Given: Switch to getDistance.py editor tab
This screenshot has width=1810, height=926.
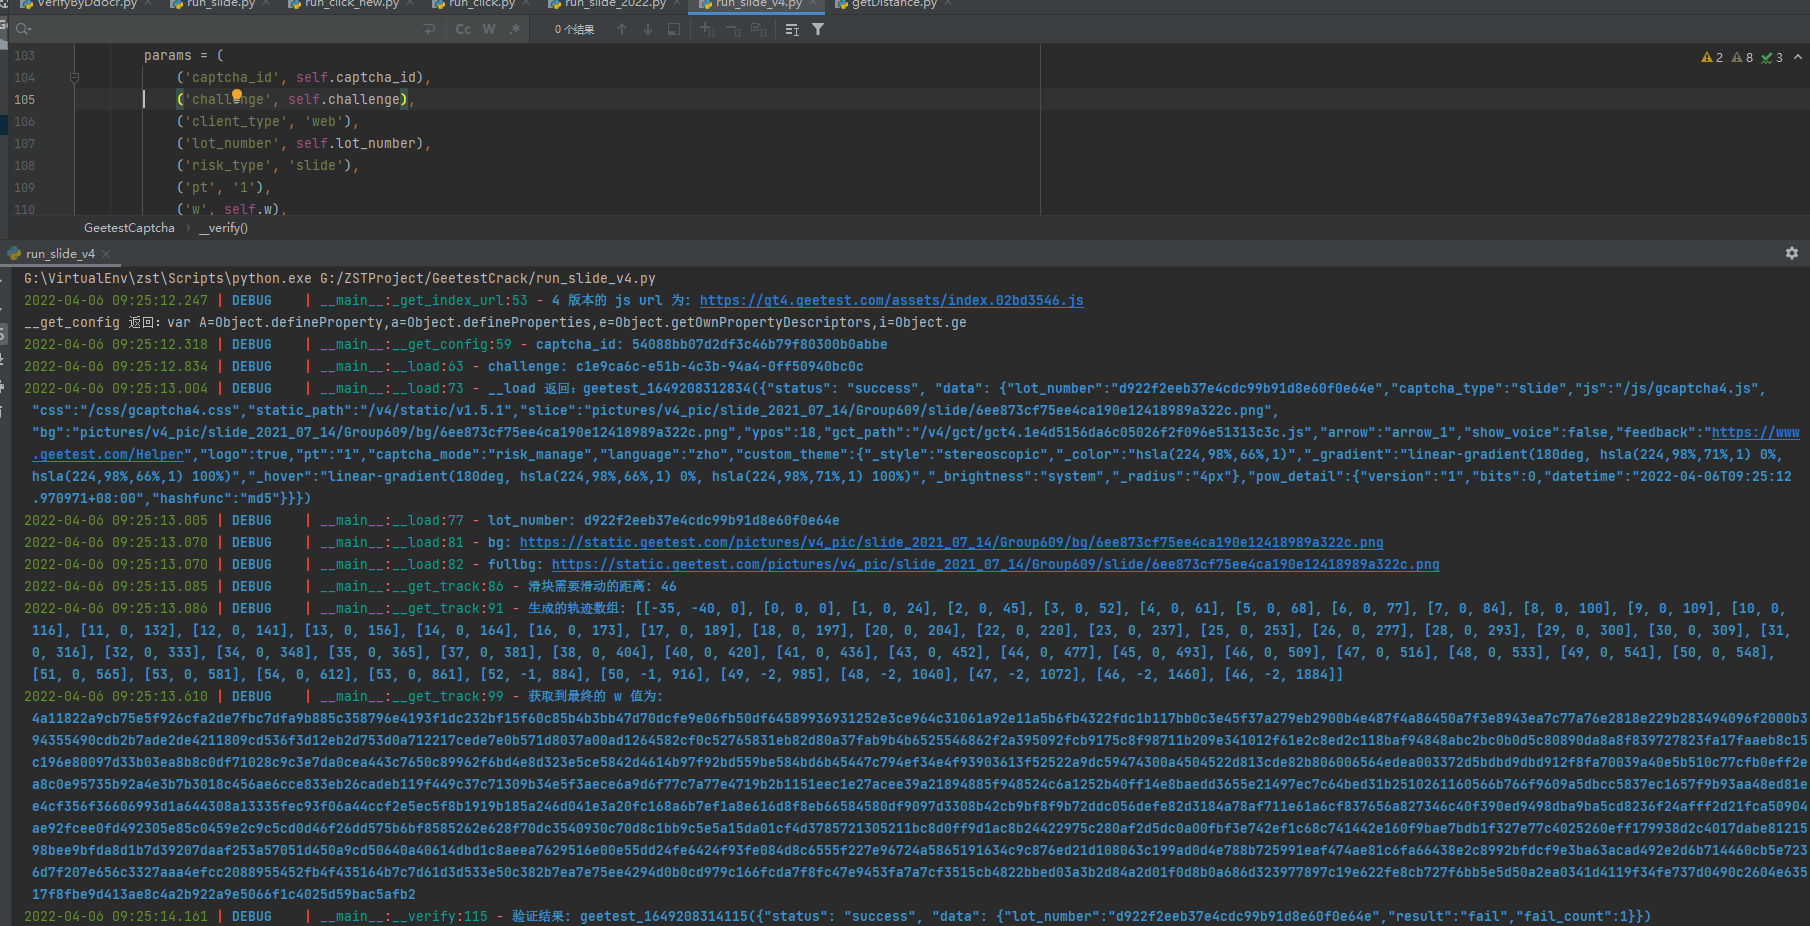Looking at the screenshot, I should click(x=894, y=4).
